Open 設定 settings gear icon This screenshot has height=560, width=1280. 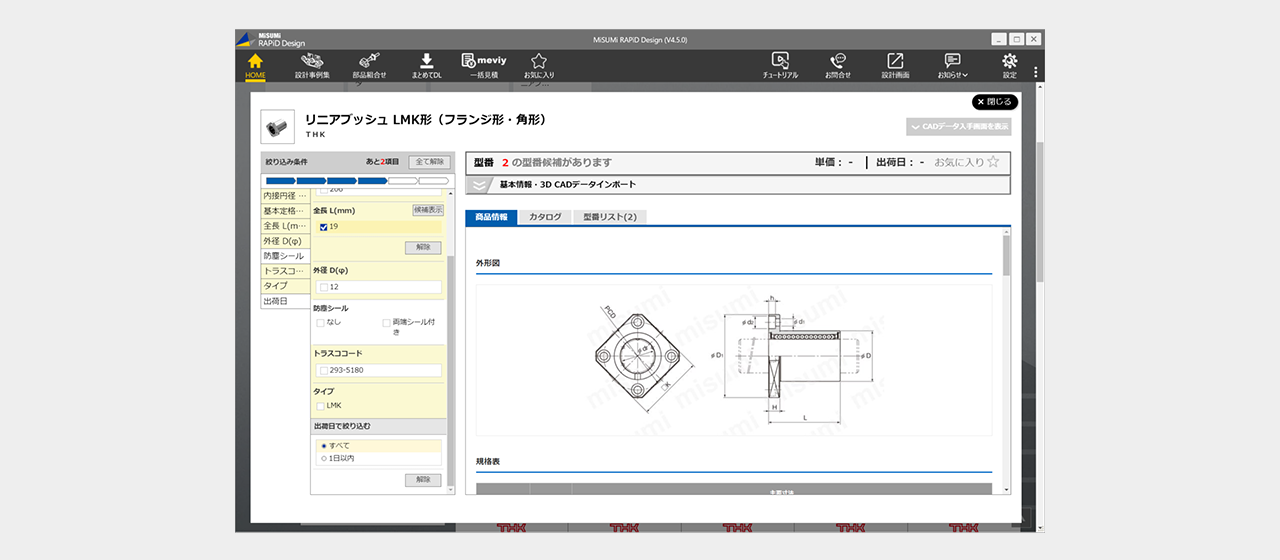click(x=1009, y=65)
